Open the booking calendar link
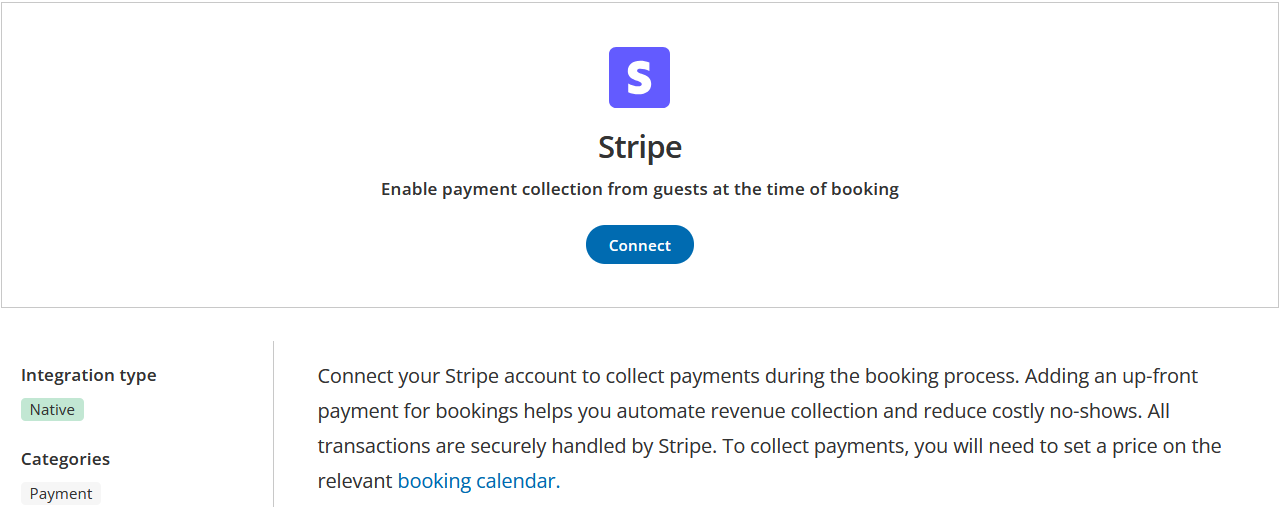Image resolution: width=1280 pixels, height=507 pixels. (476, 481)
